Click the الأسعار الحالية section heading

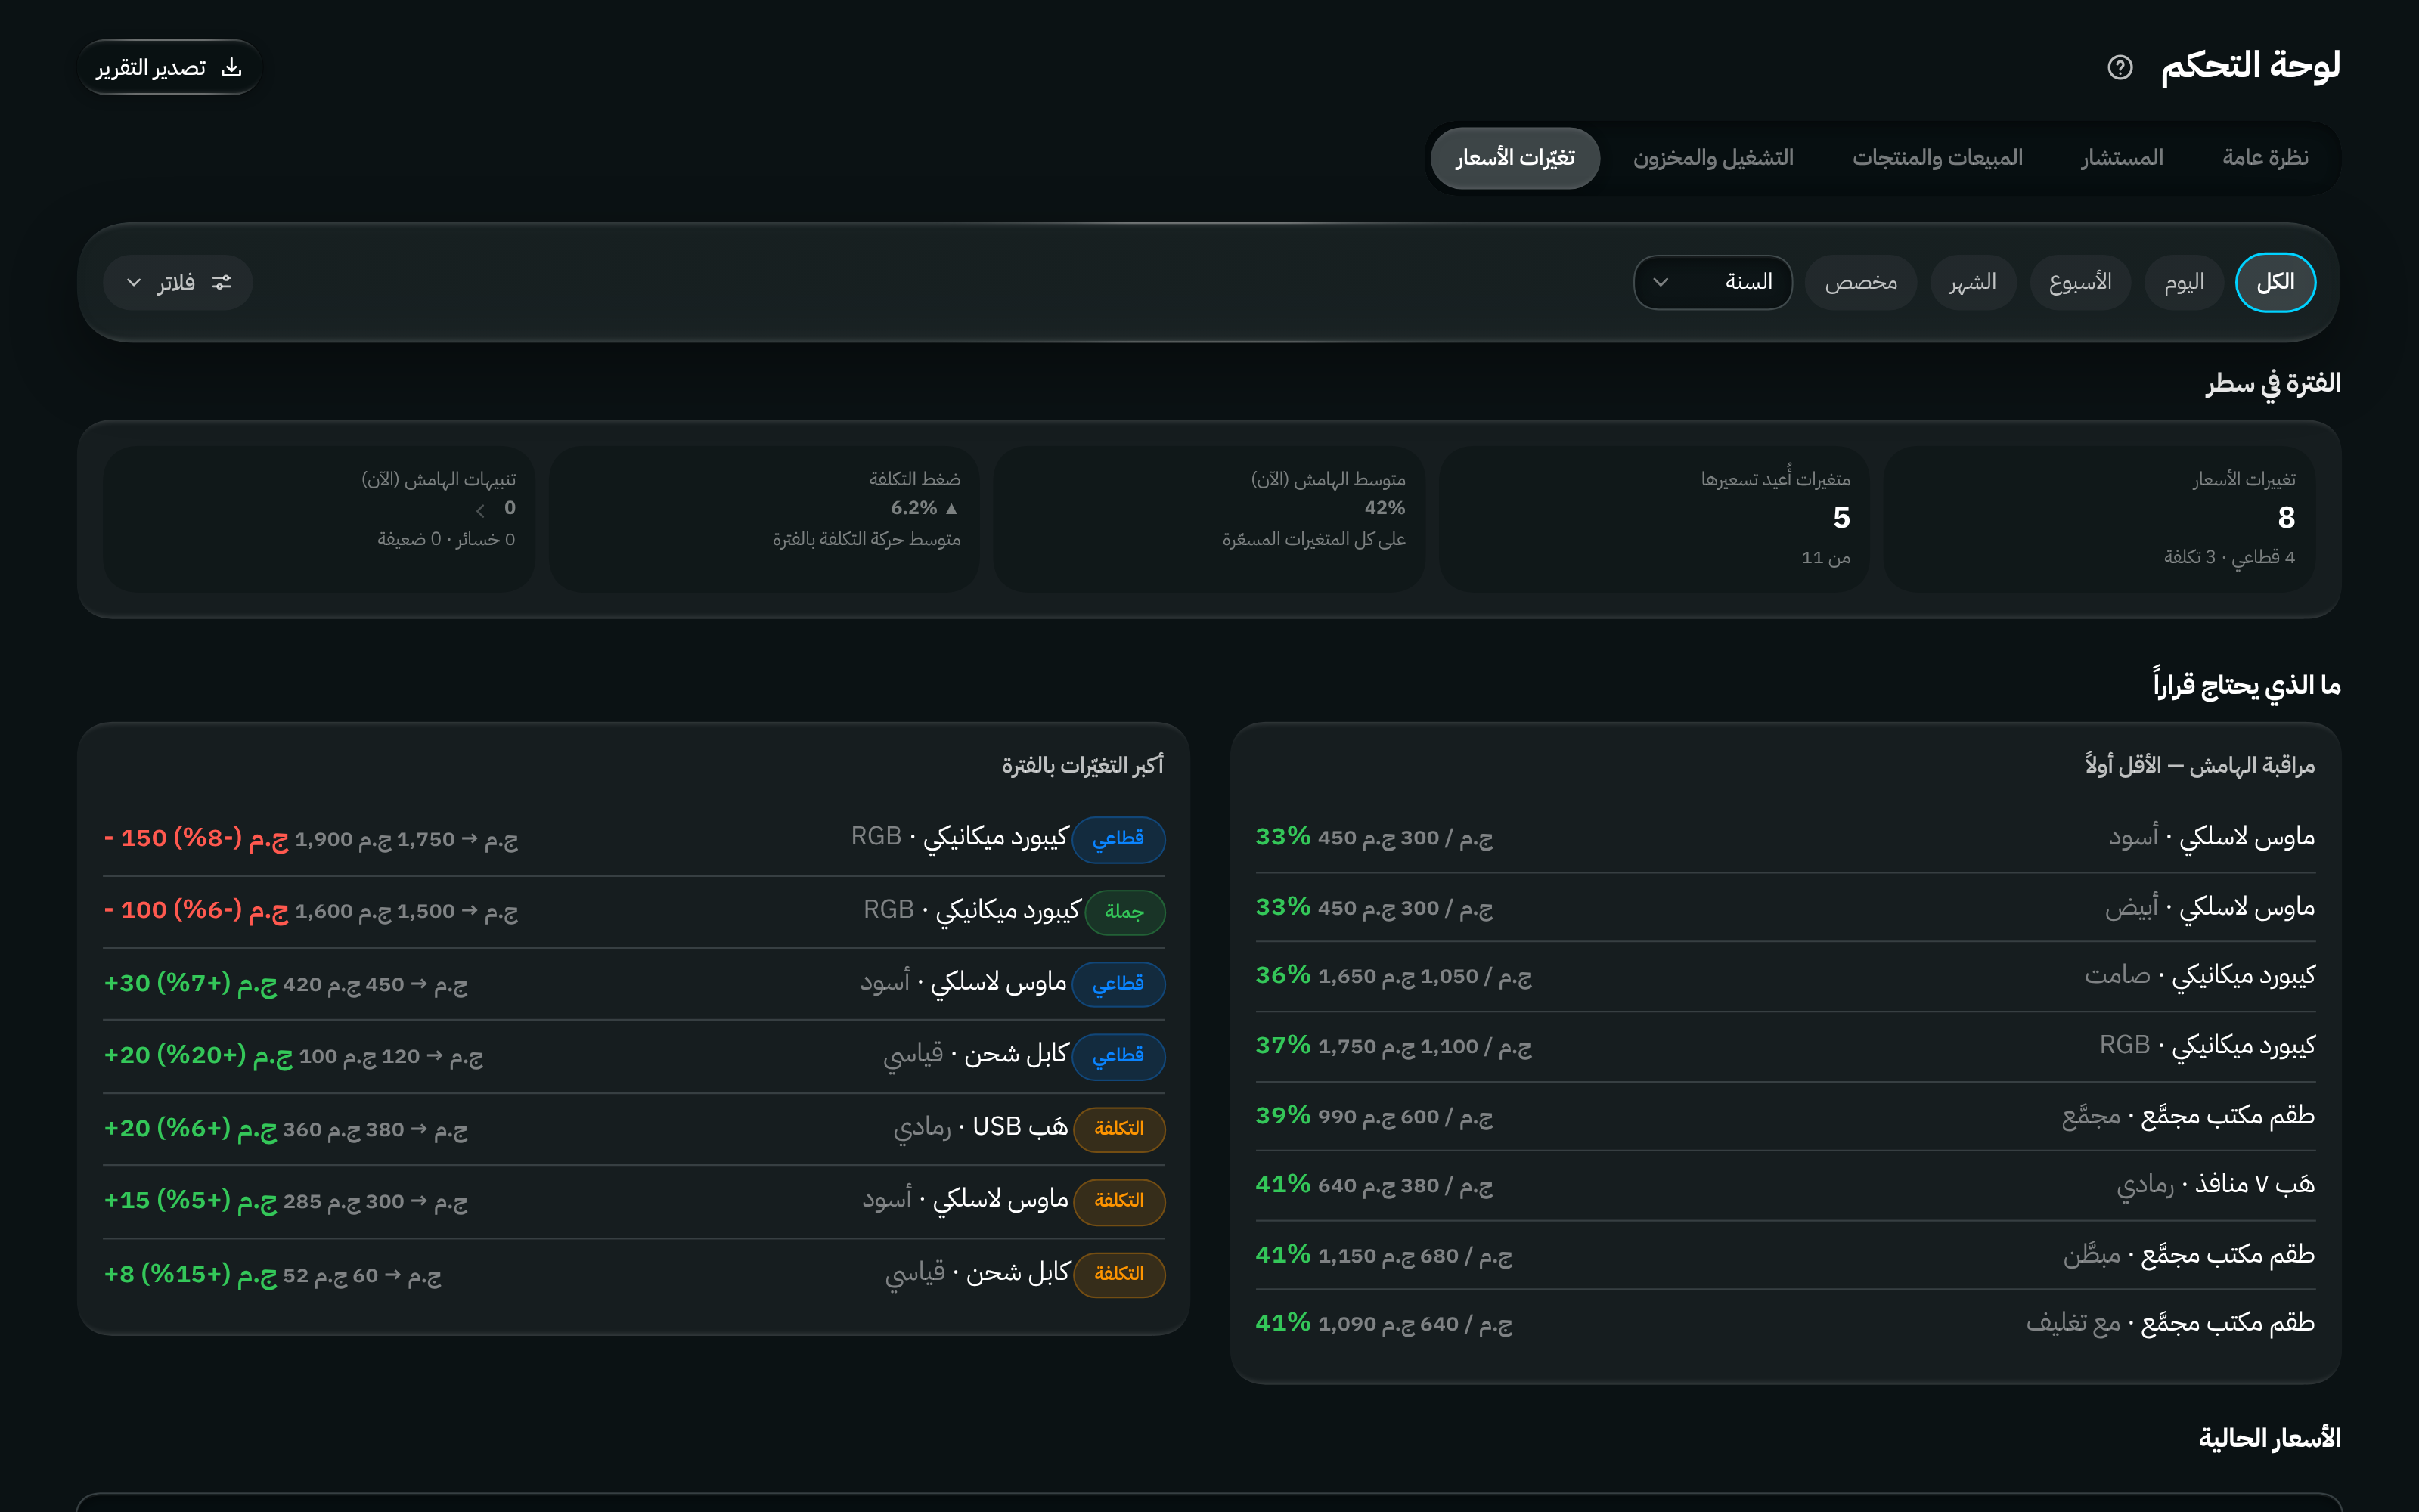click(2269, 1438)
